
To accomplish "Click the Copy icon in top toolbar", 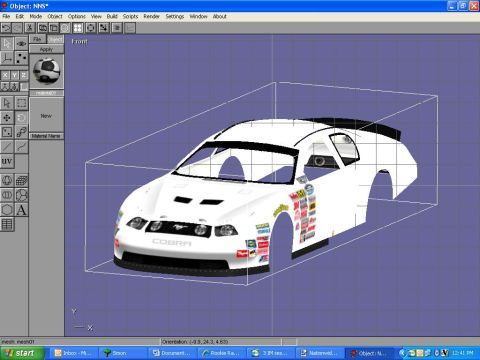I will [x=42, y=28].
